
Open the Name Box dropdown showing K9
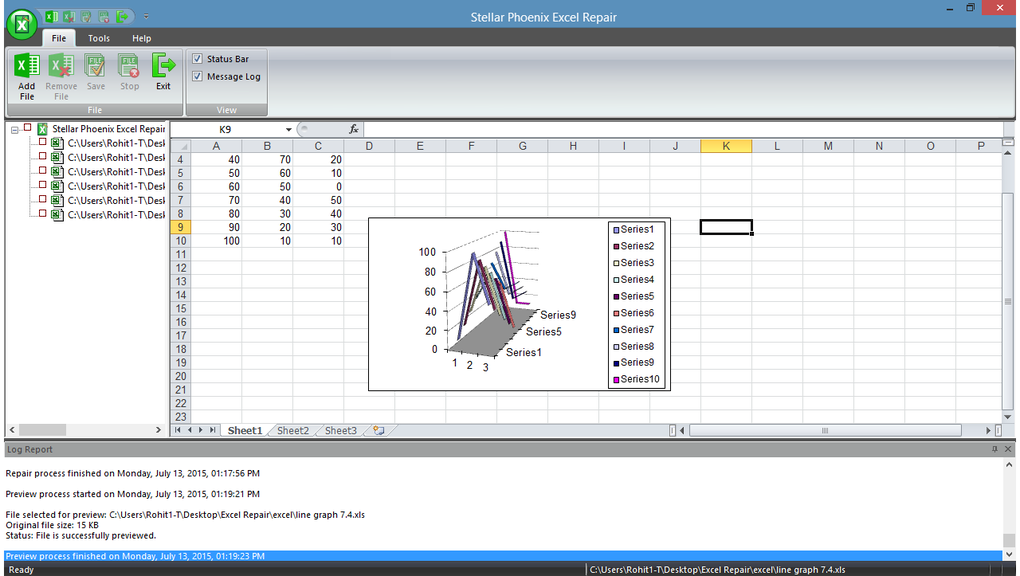288,130
